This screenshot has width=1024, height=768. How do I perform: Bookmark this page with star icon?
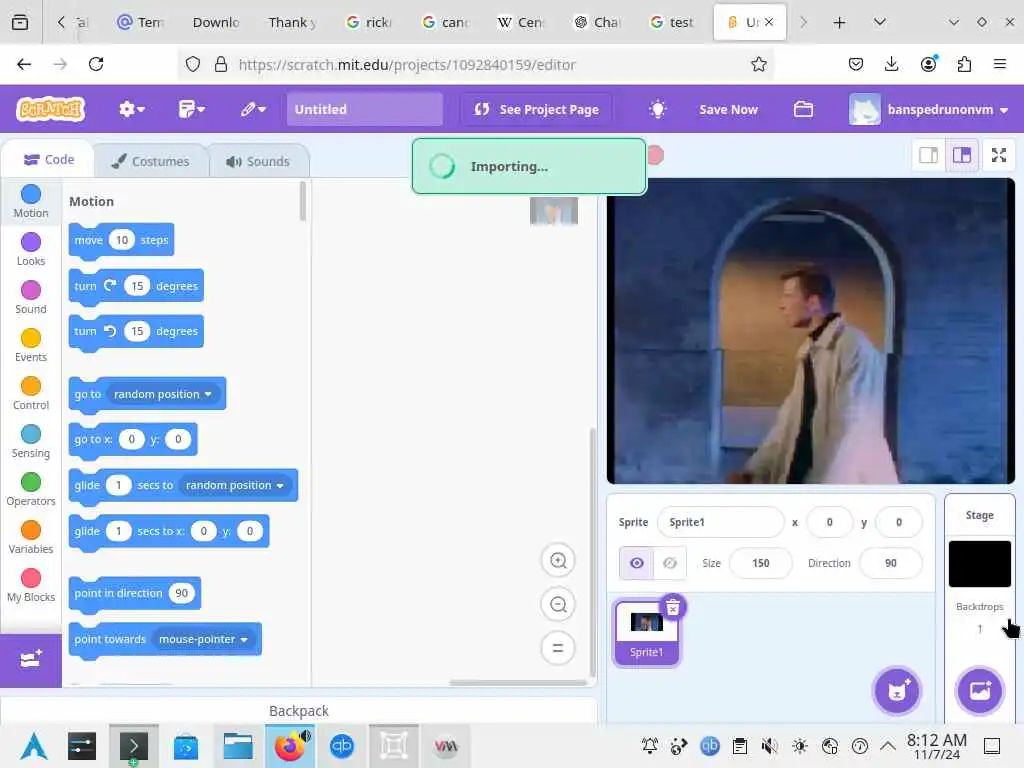pos(758,64)
